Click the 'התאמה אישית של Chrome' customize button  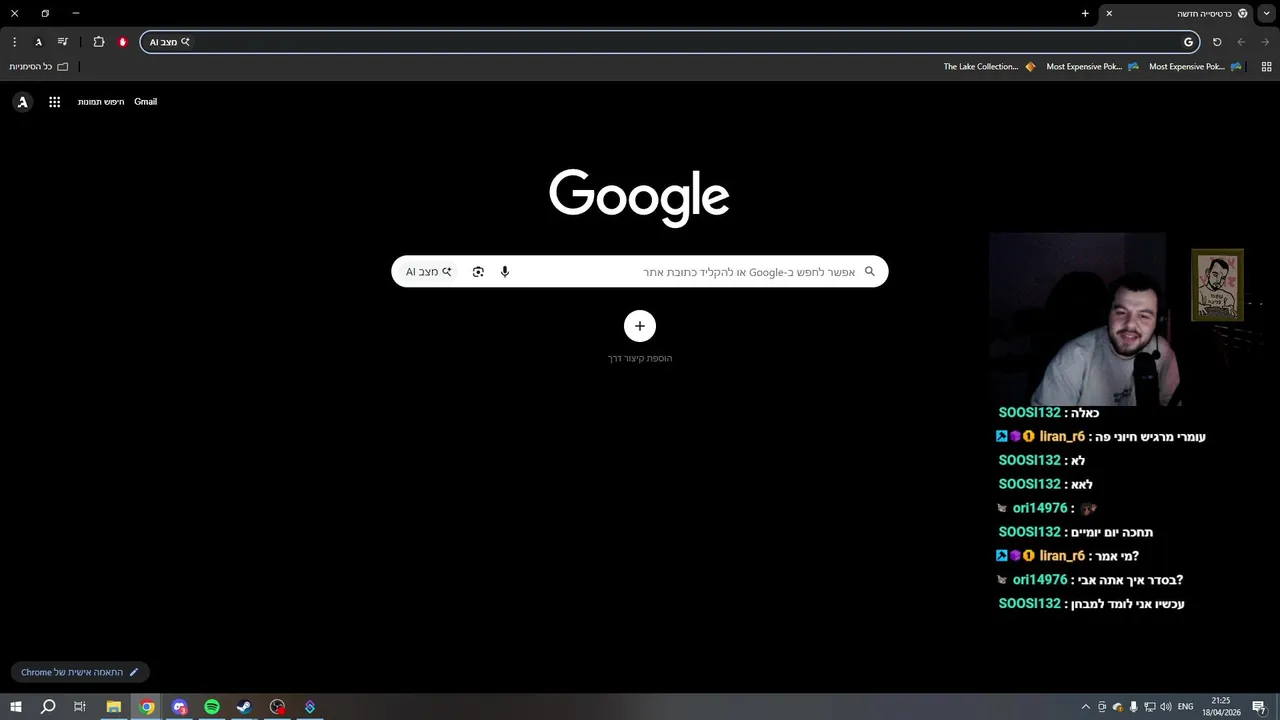click(80, 672)
